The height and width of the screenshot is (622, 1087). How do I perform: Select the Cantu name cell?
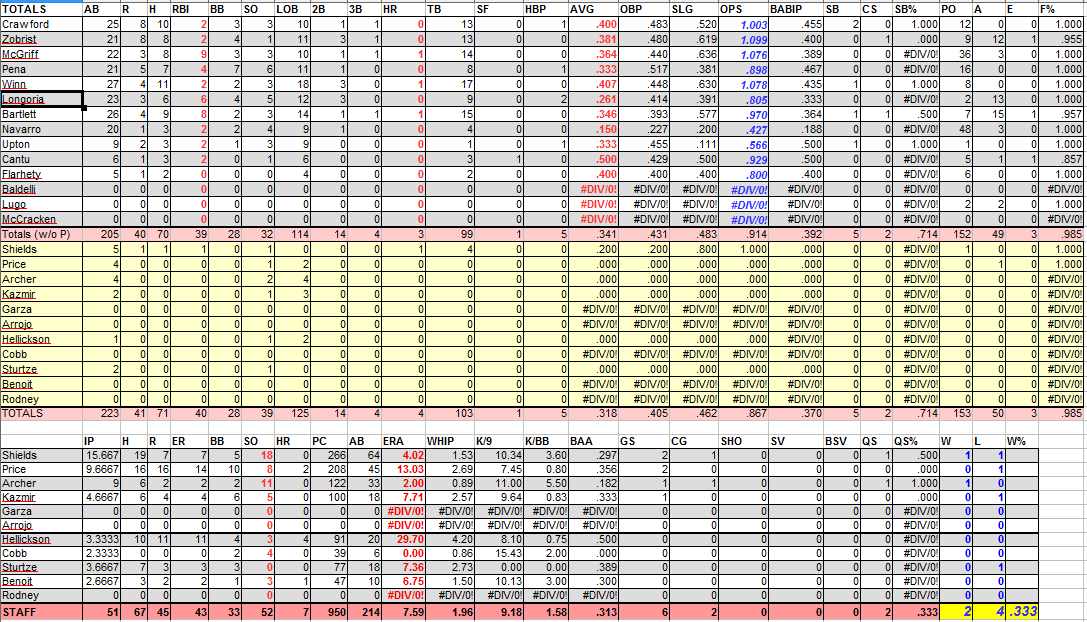[x=42, y=159]
